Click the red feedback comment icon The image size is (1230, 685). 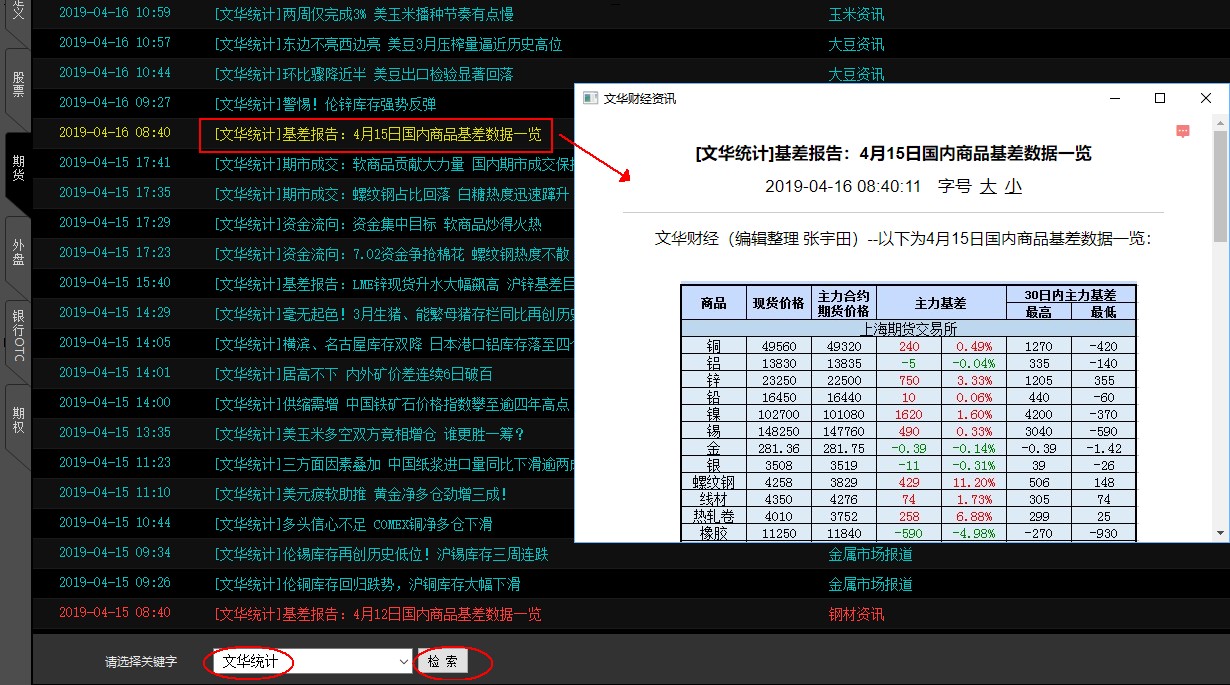pos(1182,131)
